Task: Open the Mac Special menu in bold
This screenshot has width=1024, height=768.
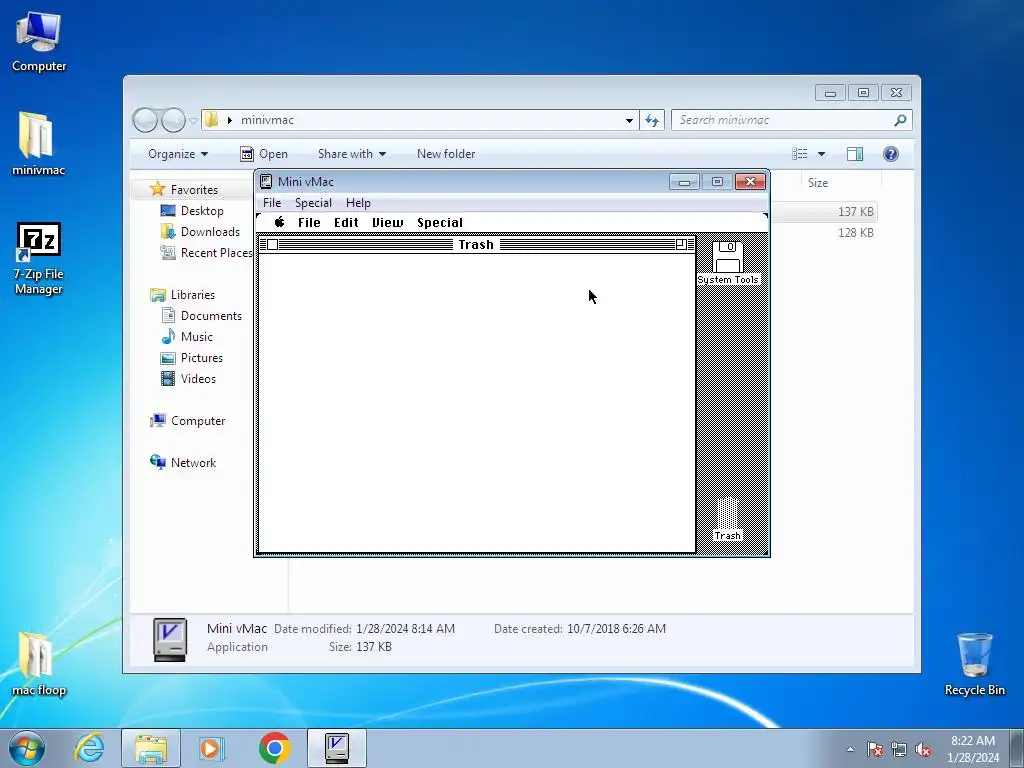Action: tap(440, 223)
